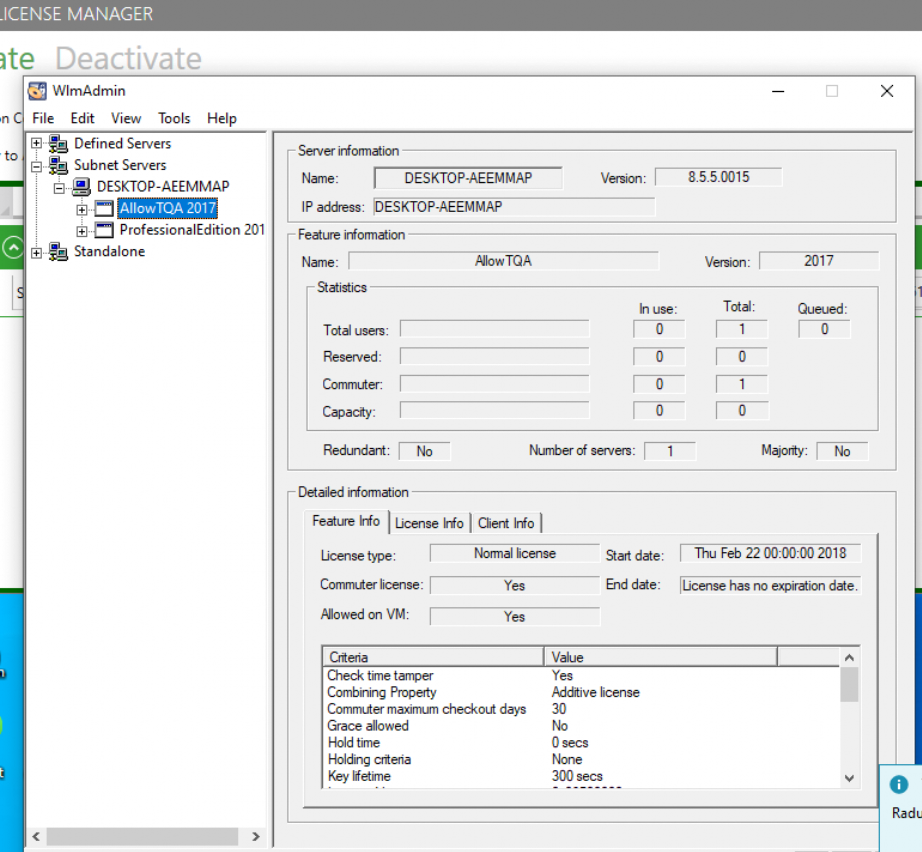Click the Number of servers field
Viewport: 922px width, 852px height.
pyautogui.click(x=670, y=451)
